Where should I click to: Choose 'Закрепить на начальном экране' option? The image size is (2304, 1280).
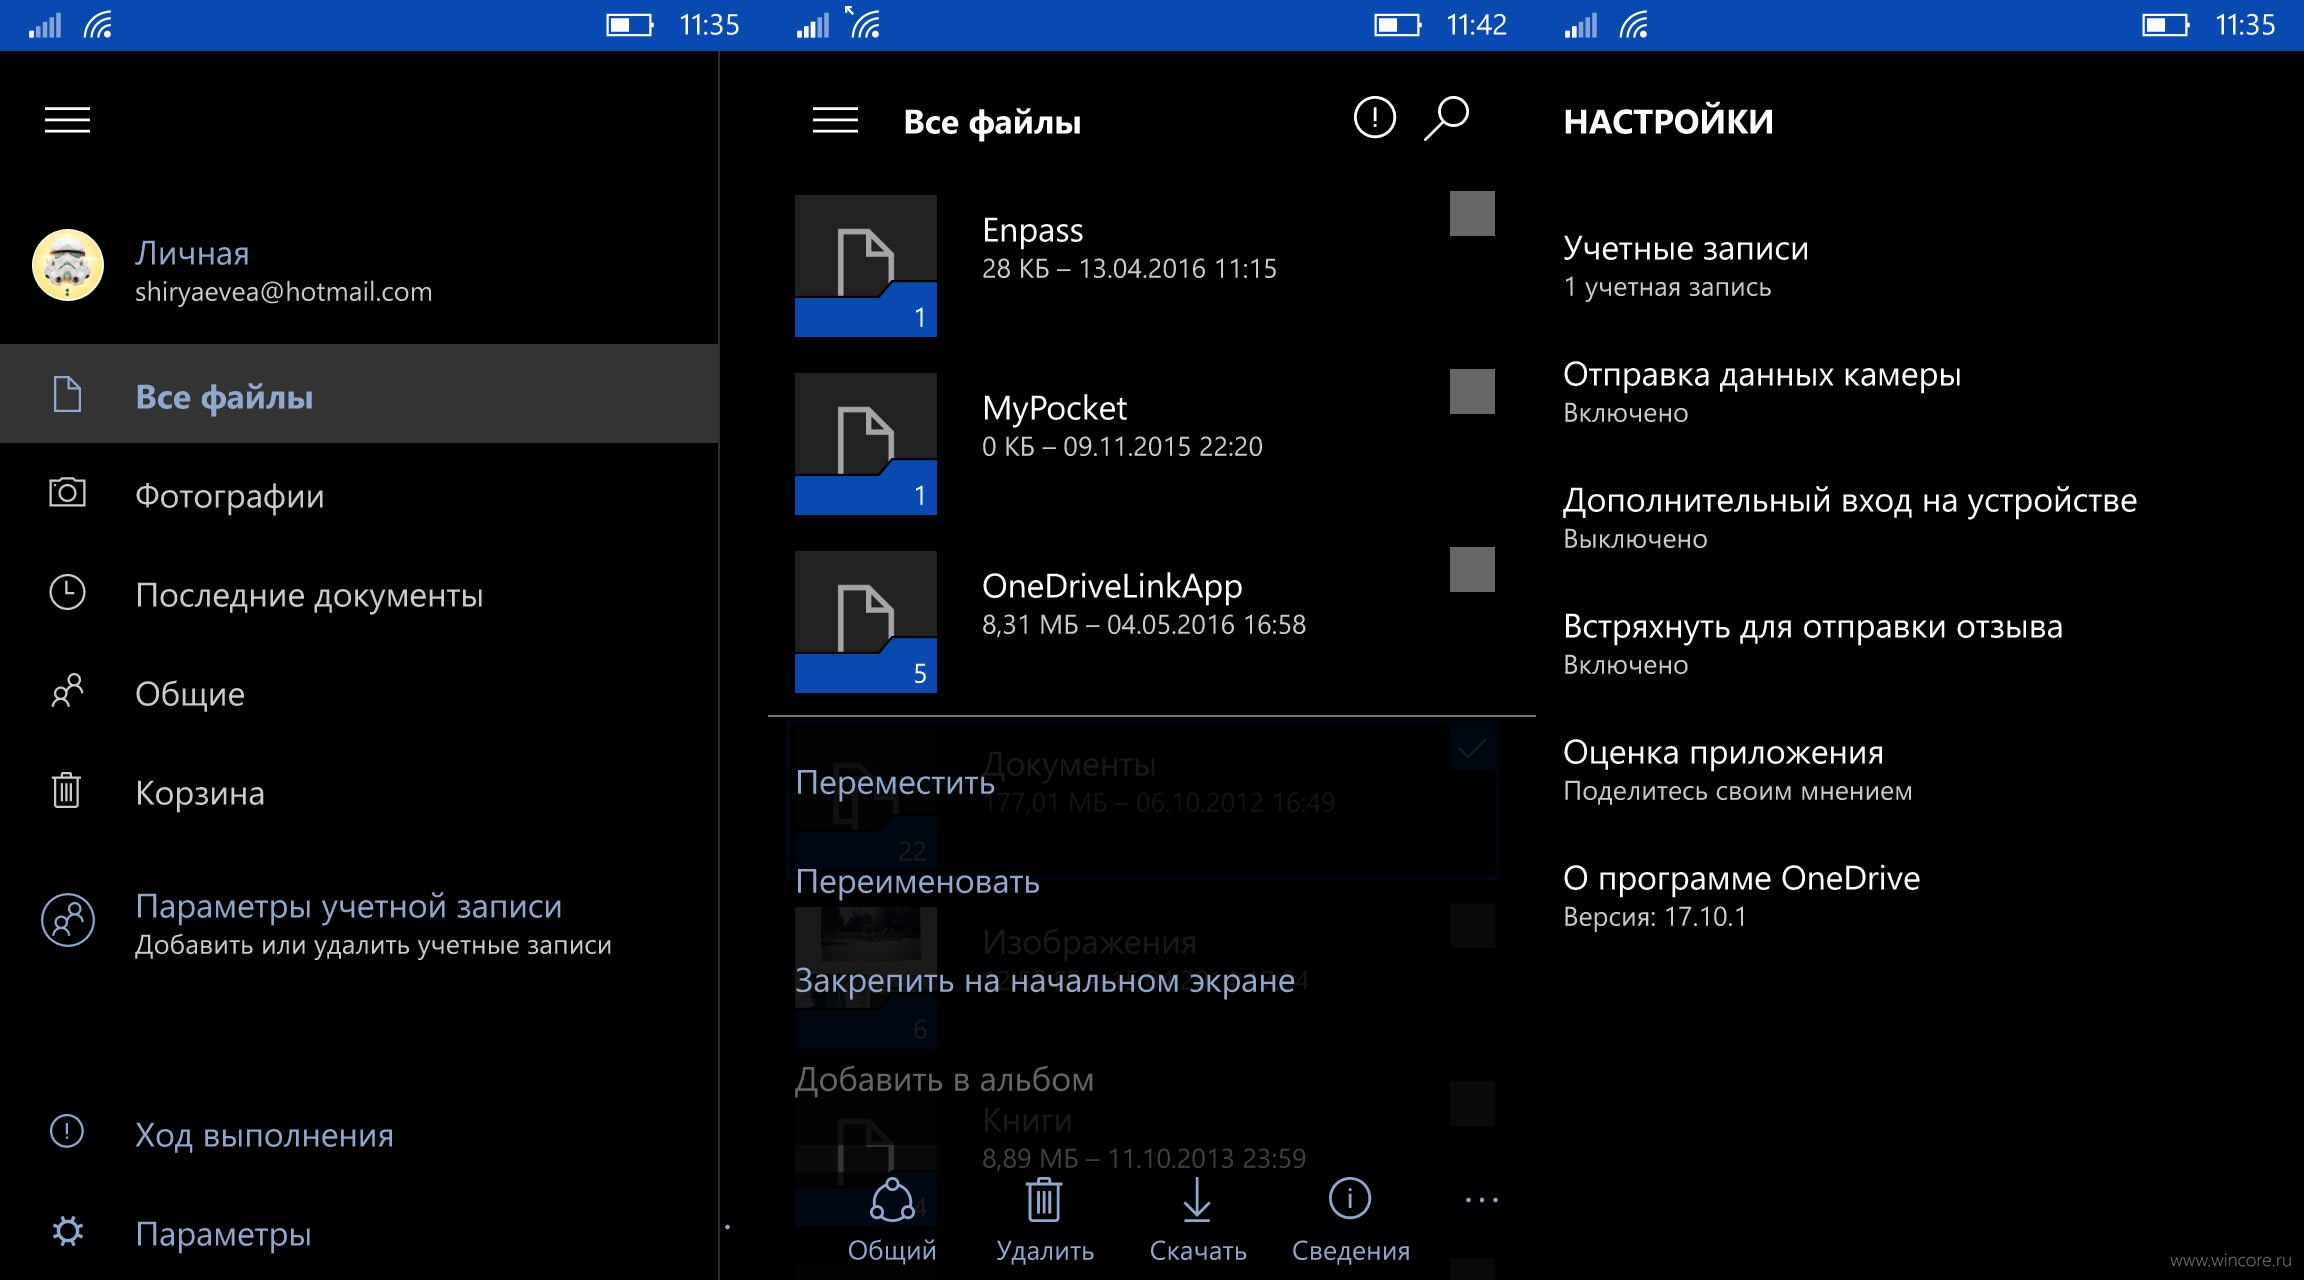pos(1045,980)
